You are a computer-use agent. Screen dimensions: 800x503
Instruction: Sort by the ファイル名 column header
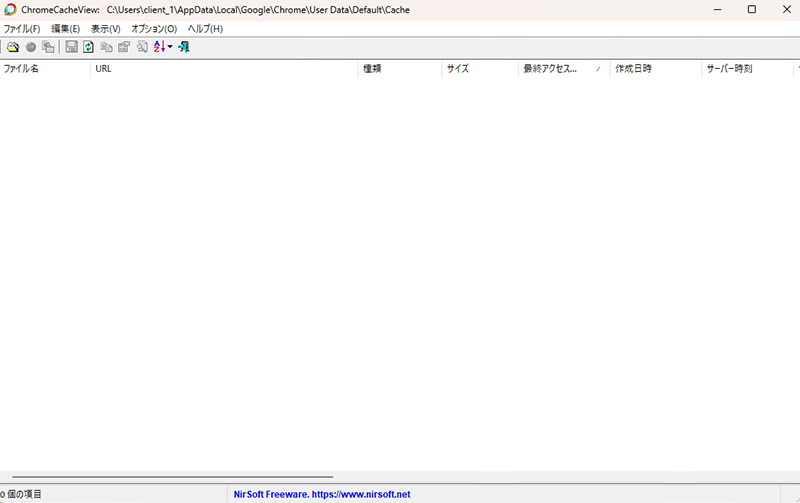[44, 69]
